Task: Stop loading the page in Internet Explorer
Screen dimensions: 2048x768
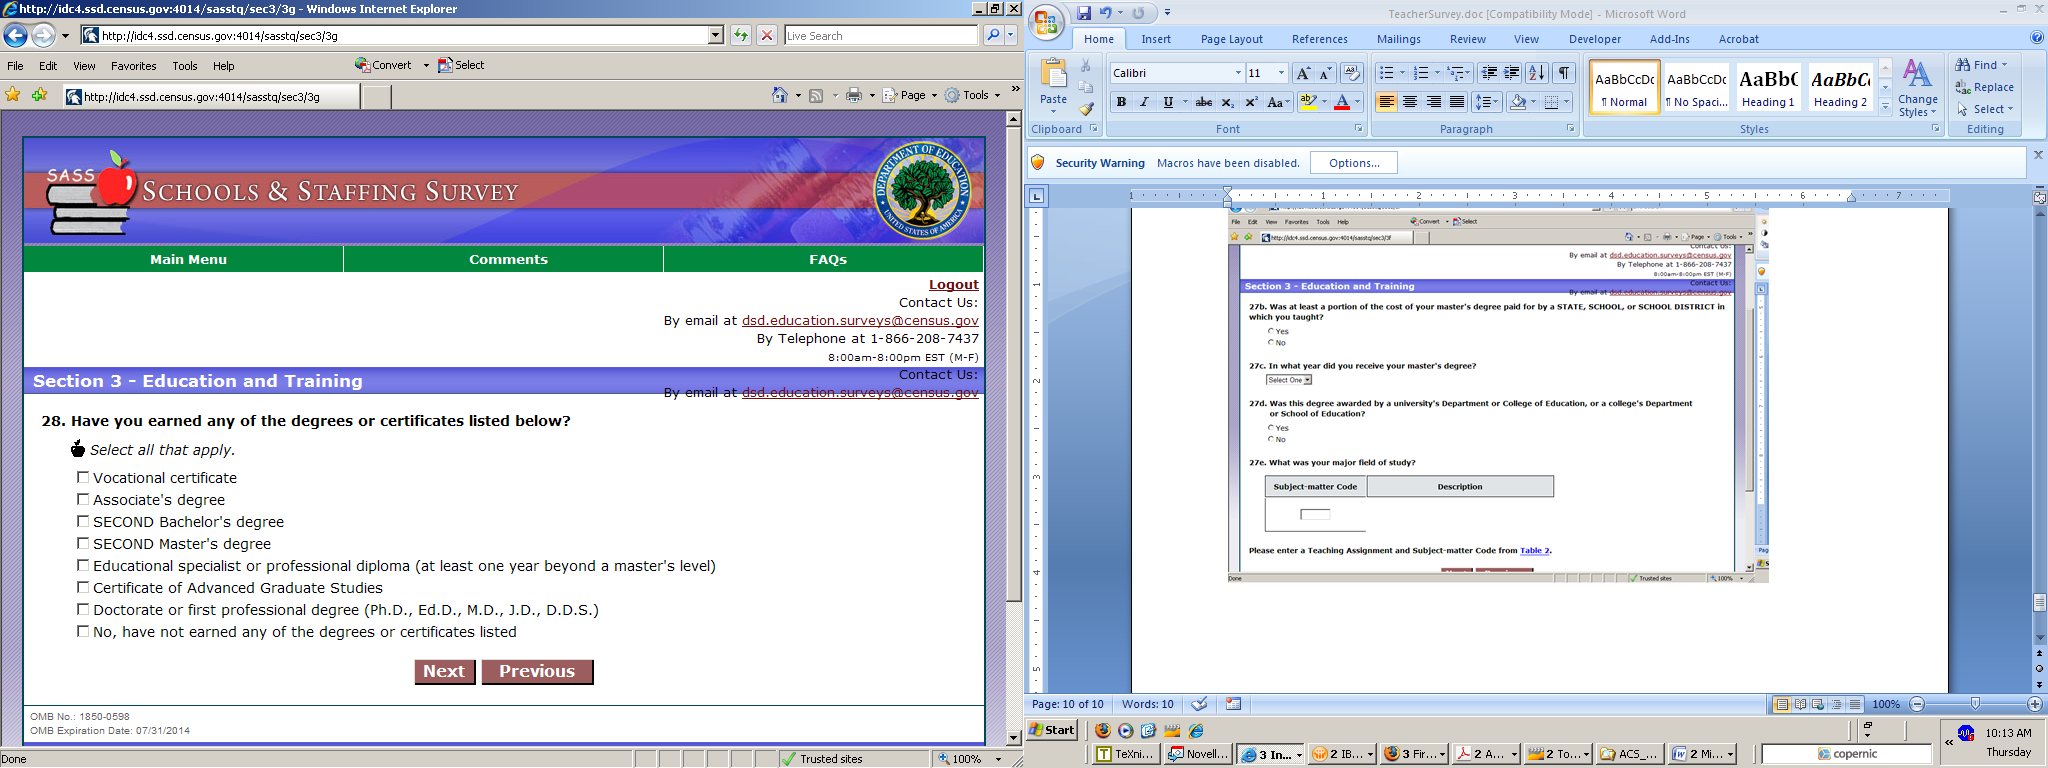Action: pyautogui.click(x=767, y=35)
